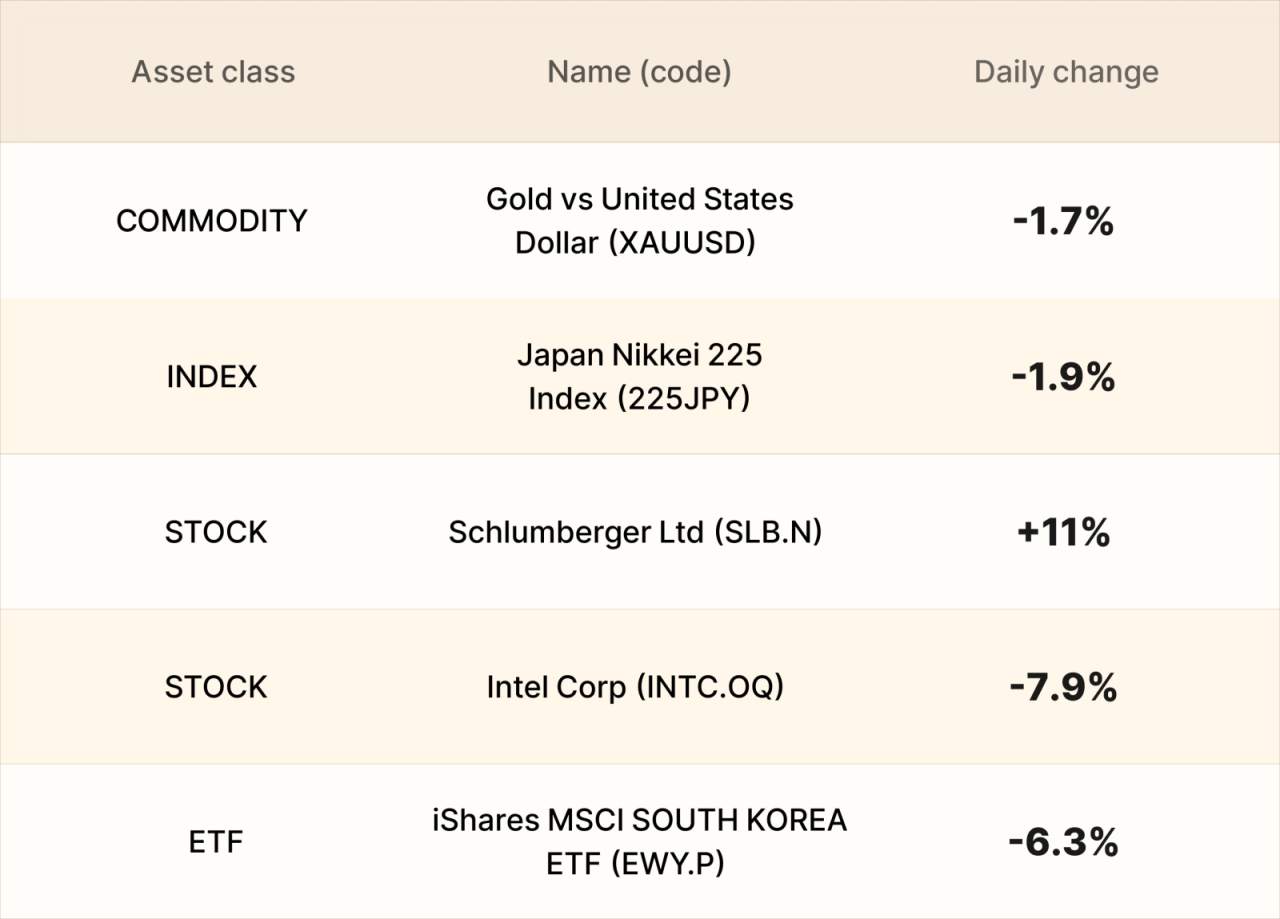The height and width of the screenshot is (919, 1280).
Task: Select the INDEX asset class cell
Action: click(x=212, y=377)
